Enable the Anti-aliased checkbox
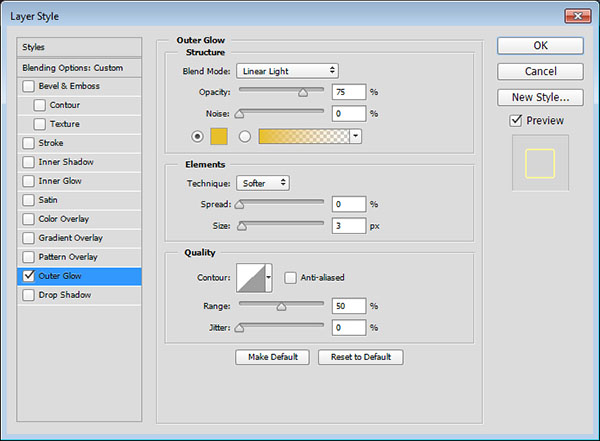Image resolution: width=600 pixels, height=441 pixels. coord(290,278)
